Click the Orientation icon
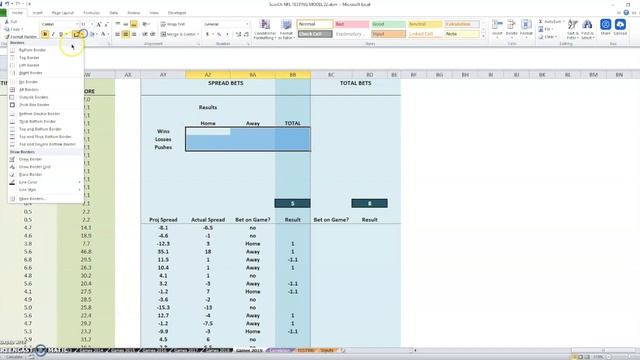 (146, 24)
